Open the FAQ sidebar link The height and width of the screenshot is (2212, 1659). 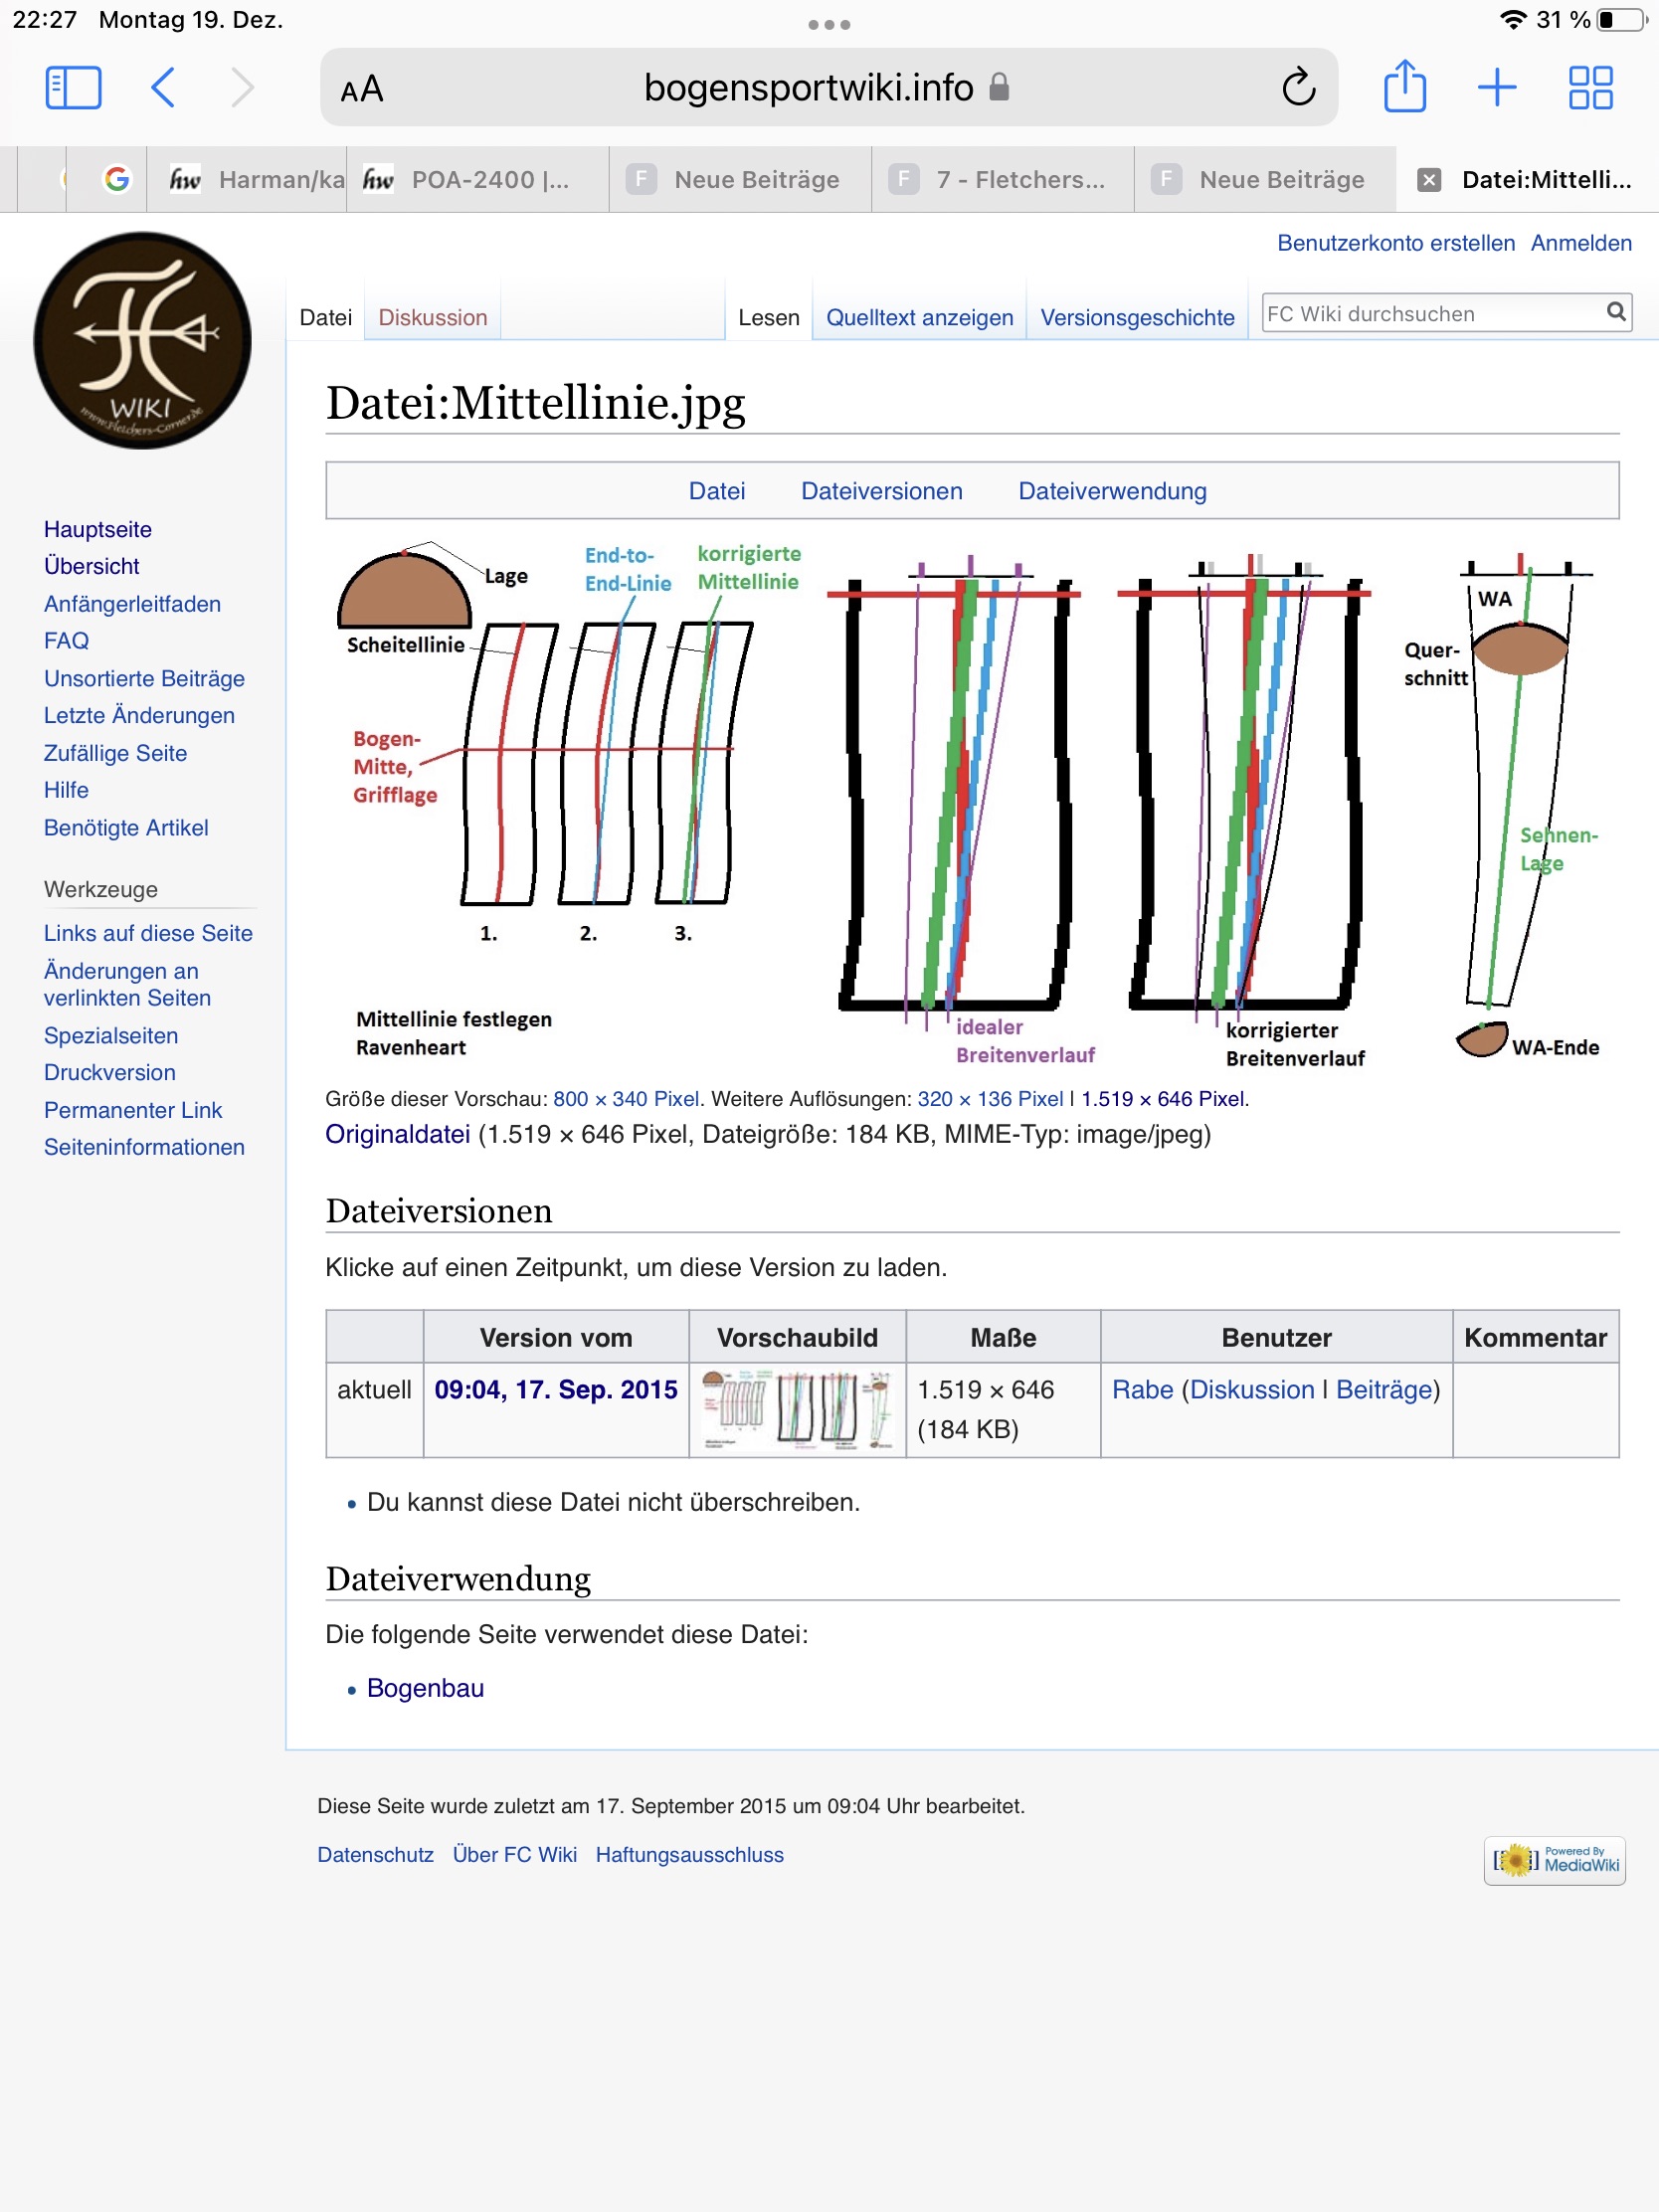coord(66,640)
